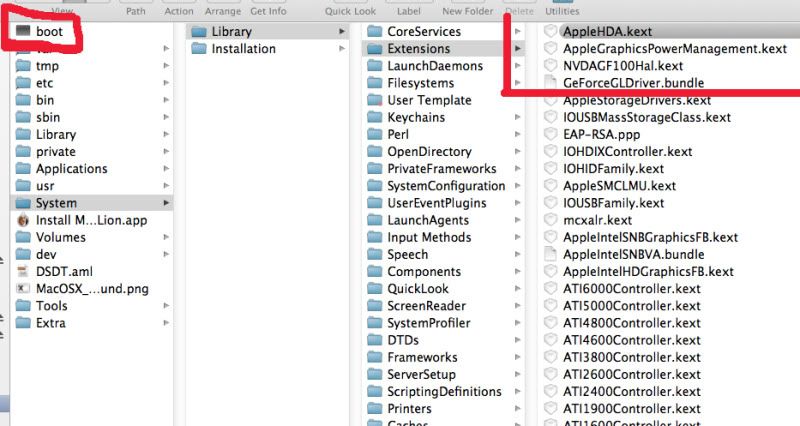This screenshot has width=800, height=426.
Task: Select the bin folder row
Action: (92, 100)
